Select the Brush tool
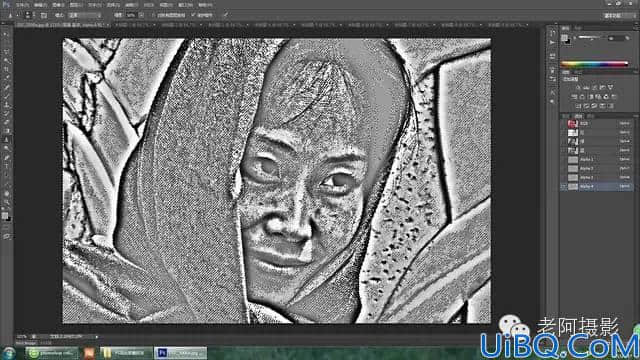The image size is (640, 360). tap(7, 96)
